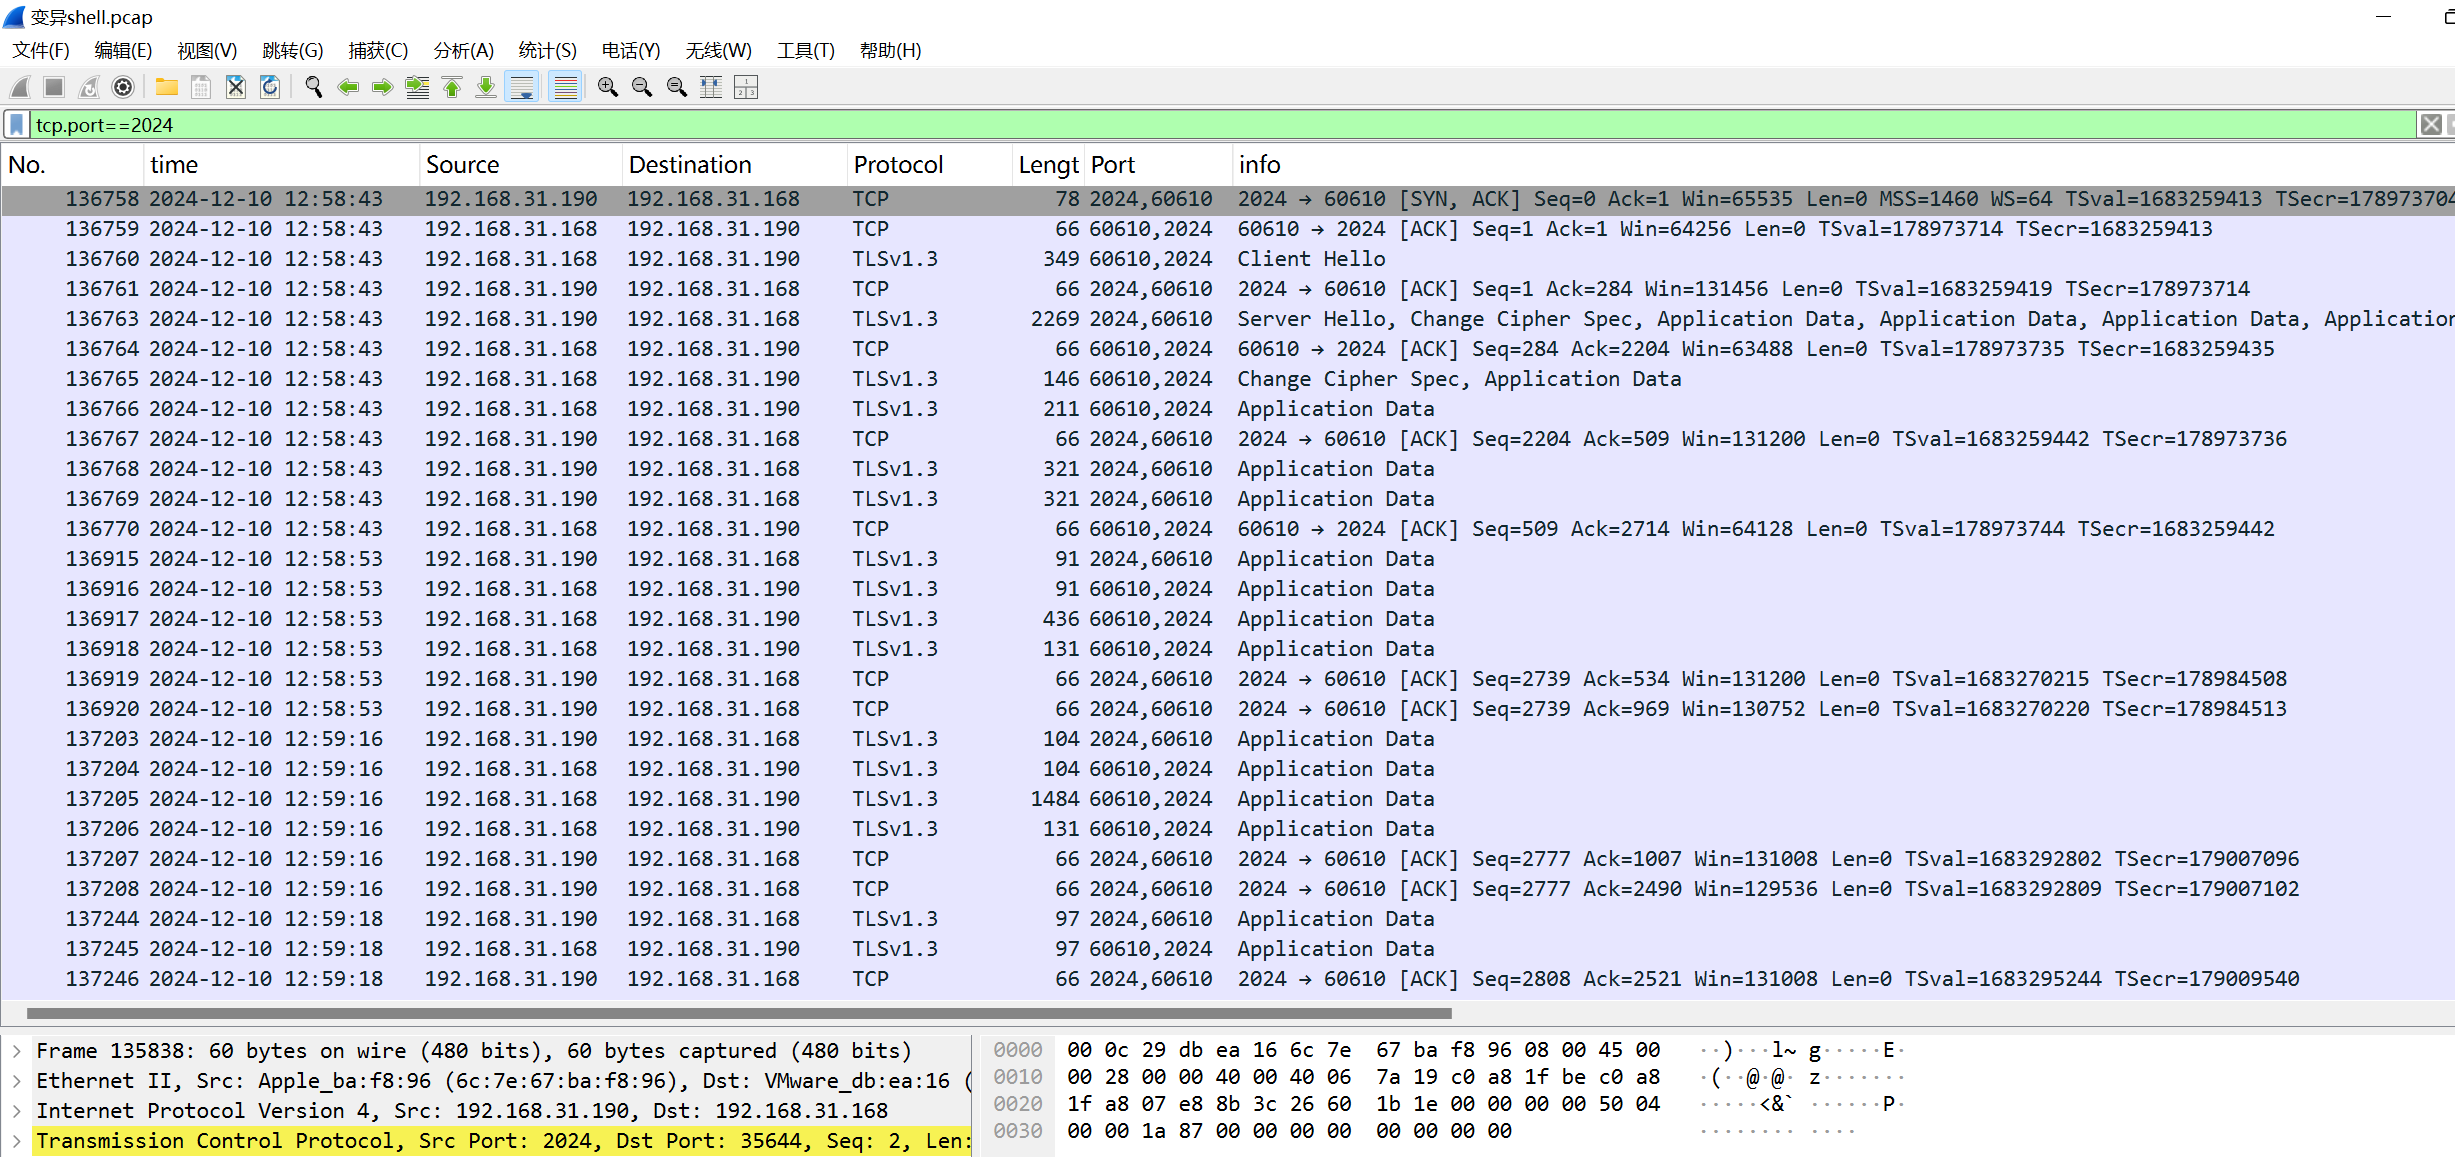The width and height of the screenshot is (2455, 1157).
Task: Restart the current capture
Action: tap(89, 88)
